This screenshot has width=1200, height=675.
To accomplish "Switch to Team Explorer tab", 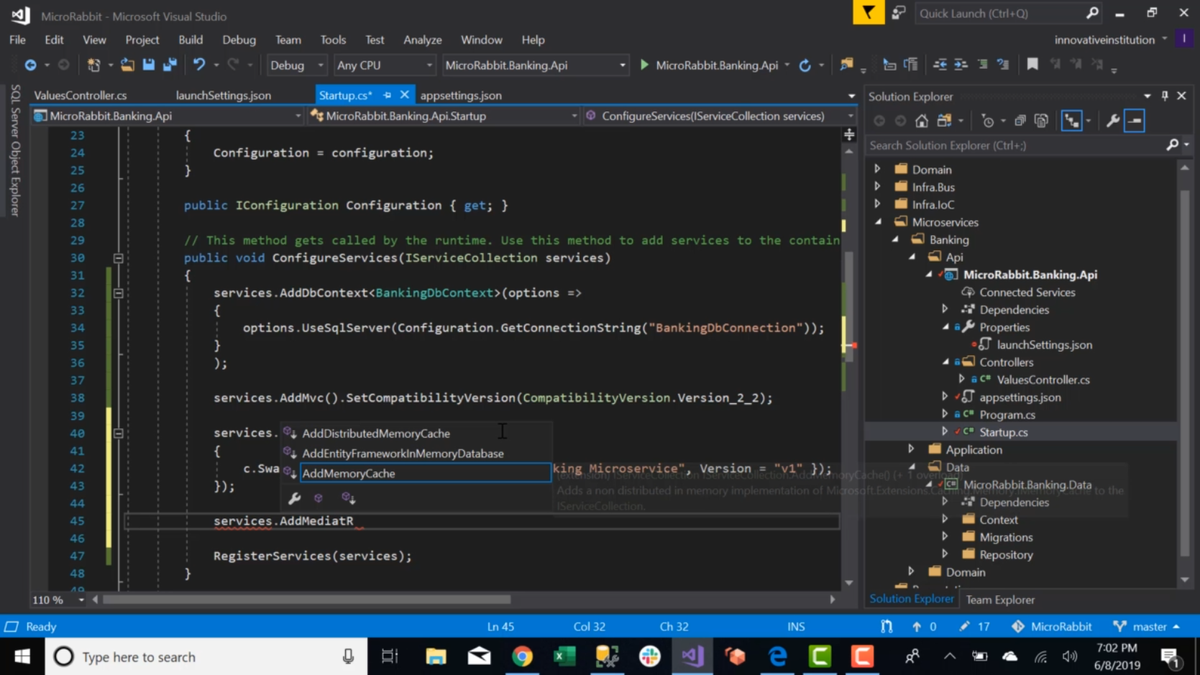I will [1000, 600].
